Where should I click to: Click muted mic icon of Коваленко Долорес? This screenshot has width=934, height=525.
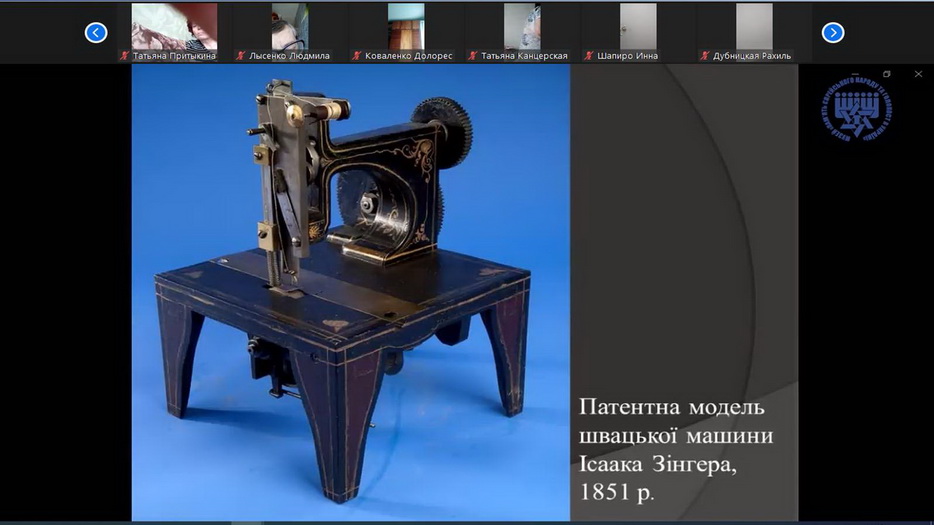(356, 56)
